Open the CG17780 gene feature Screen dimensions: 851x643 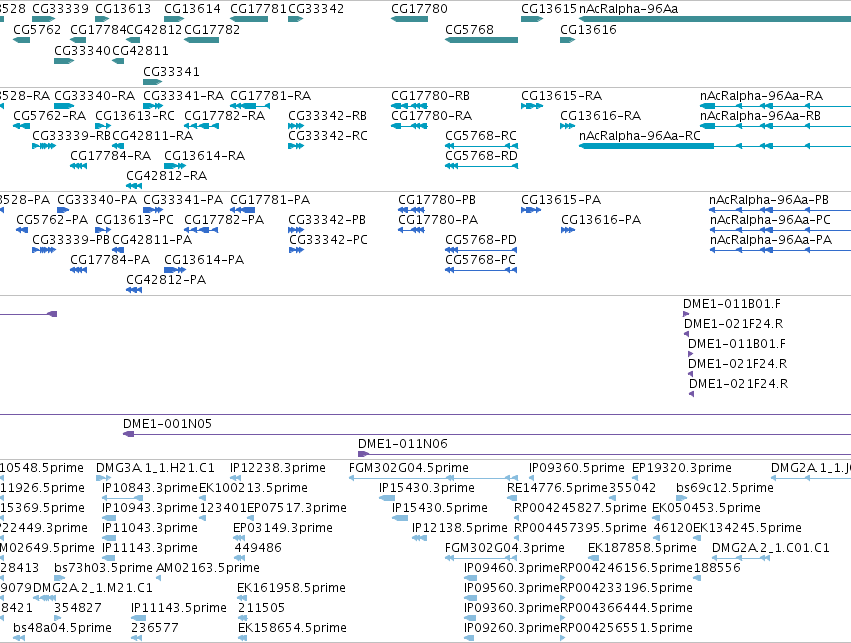click(x=409, y=19)
